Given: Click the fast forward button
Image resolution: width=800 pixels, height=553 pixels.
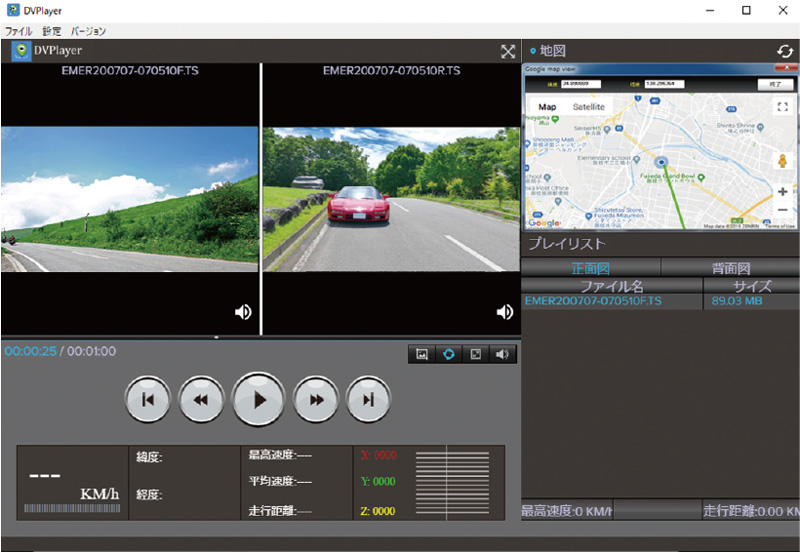Looking at the screenshot, I should pos(316,399).
